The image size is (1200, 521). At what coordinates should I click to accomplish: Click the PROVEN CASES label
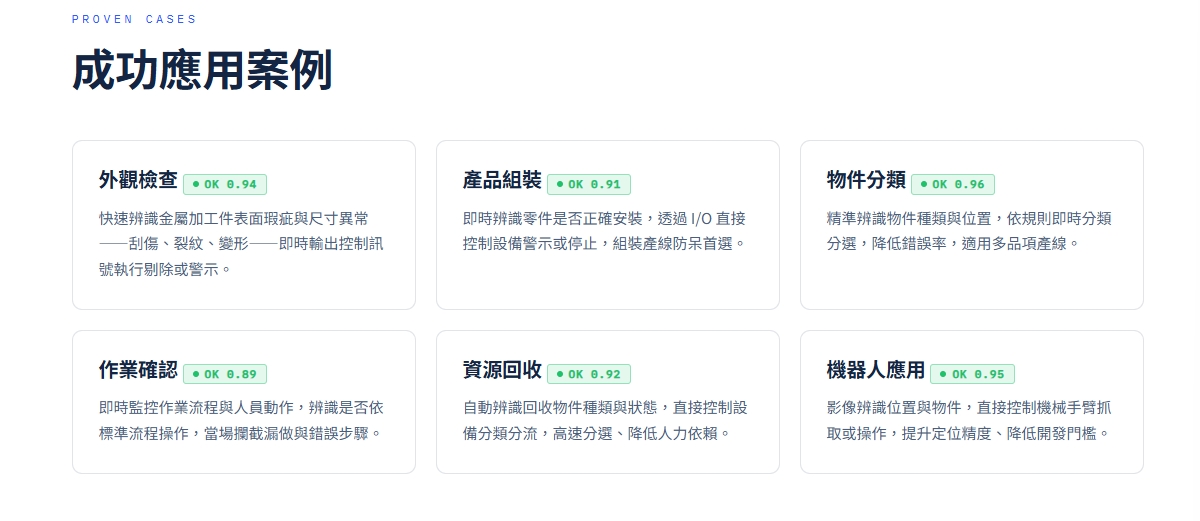134,19
